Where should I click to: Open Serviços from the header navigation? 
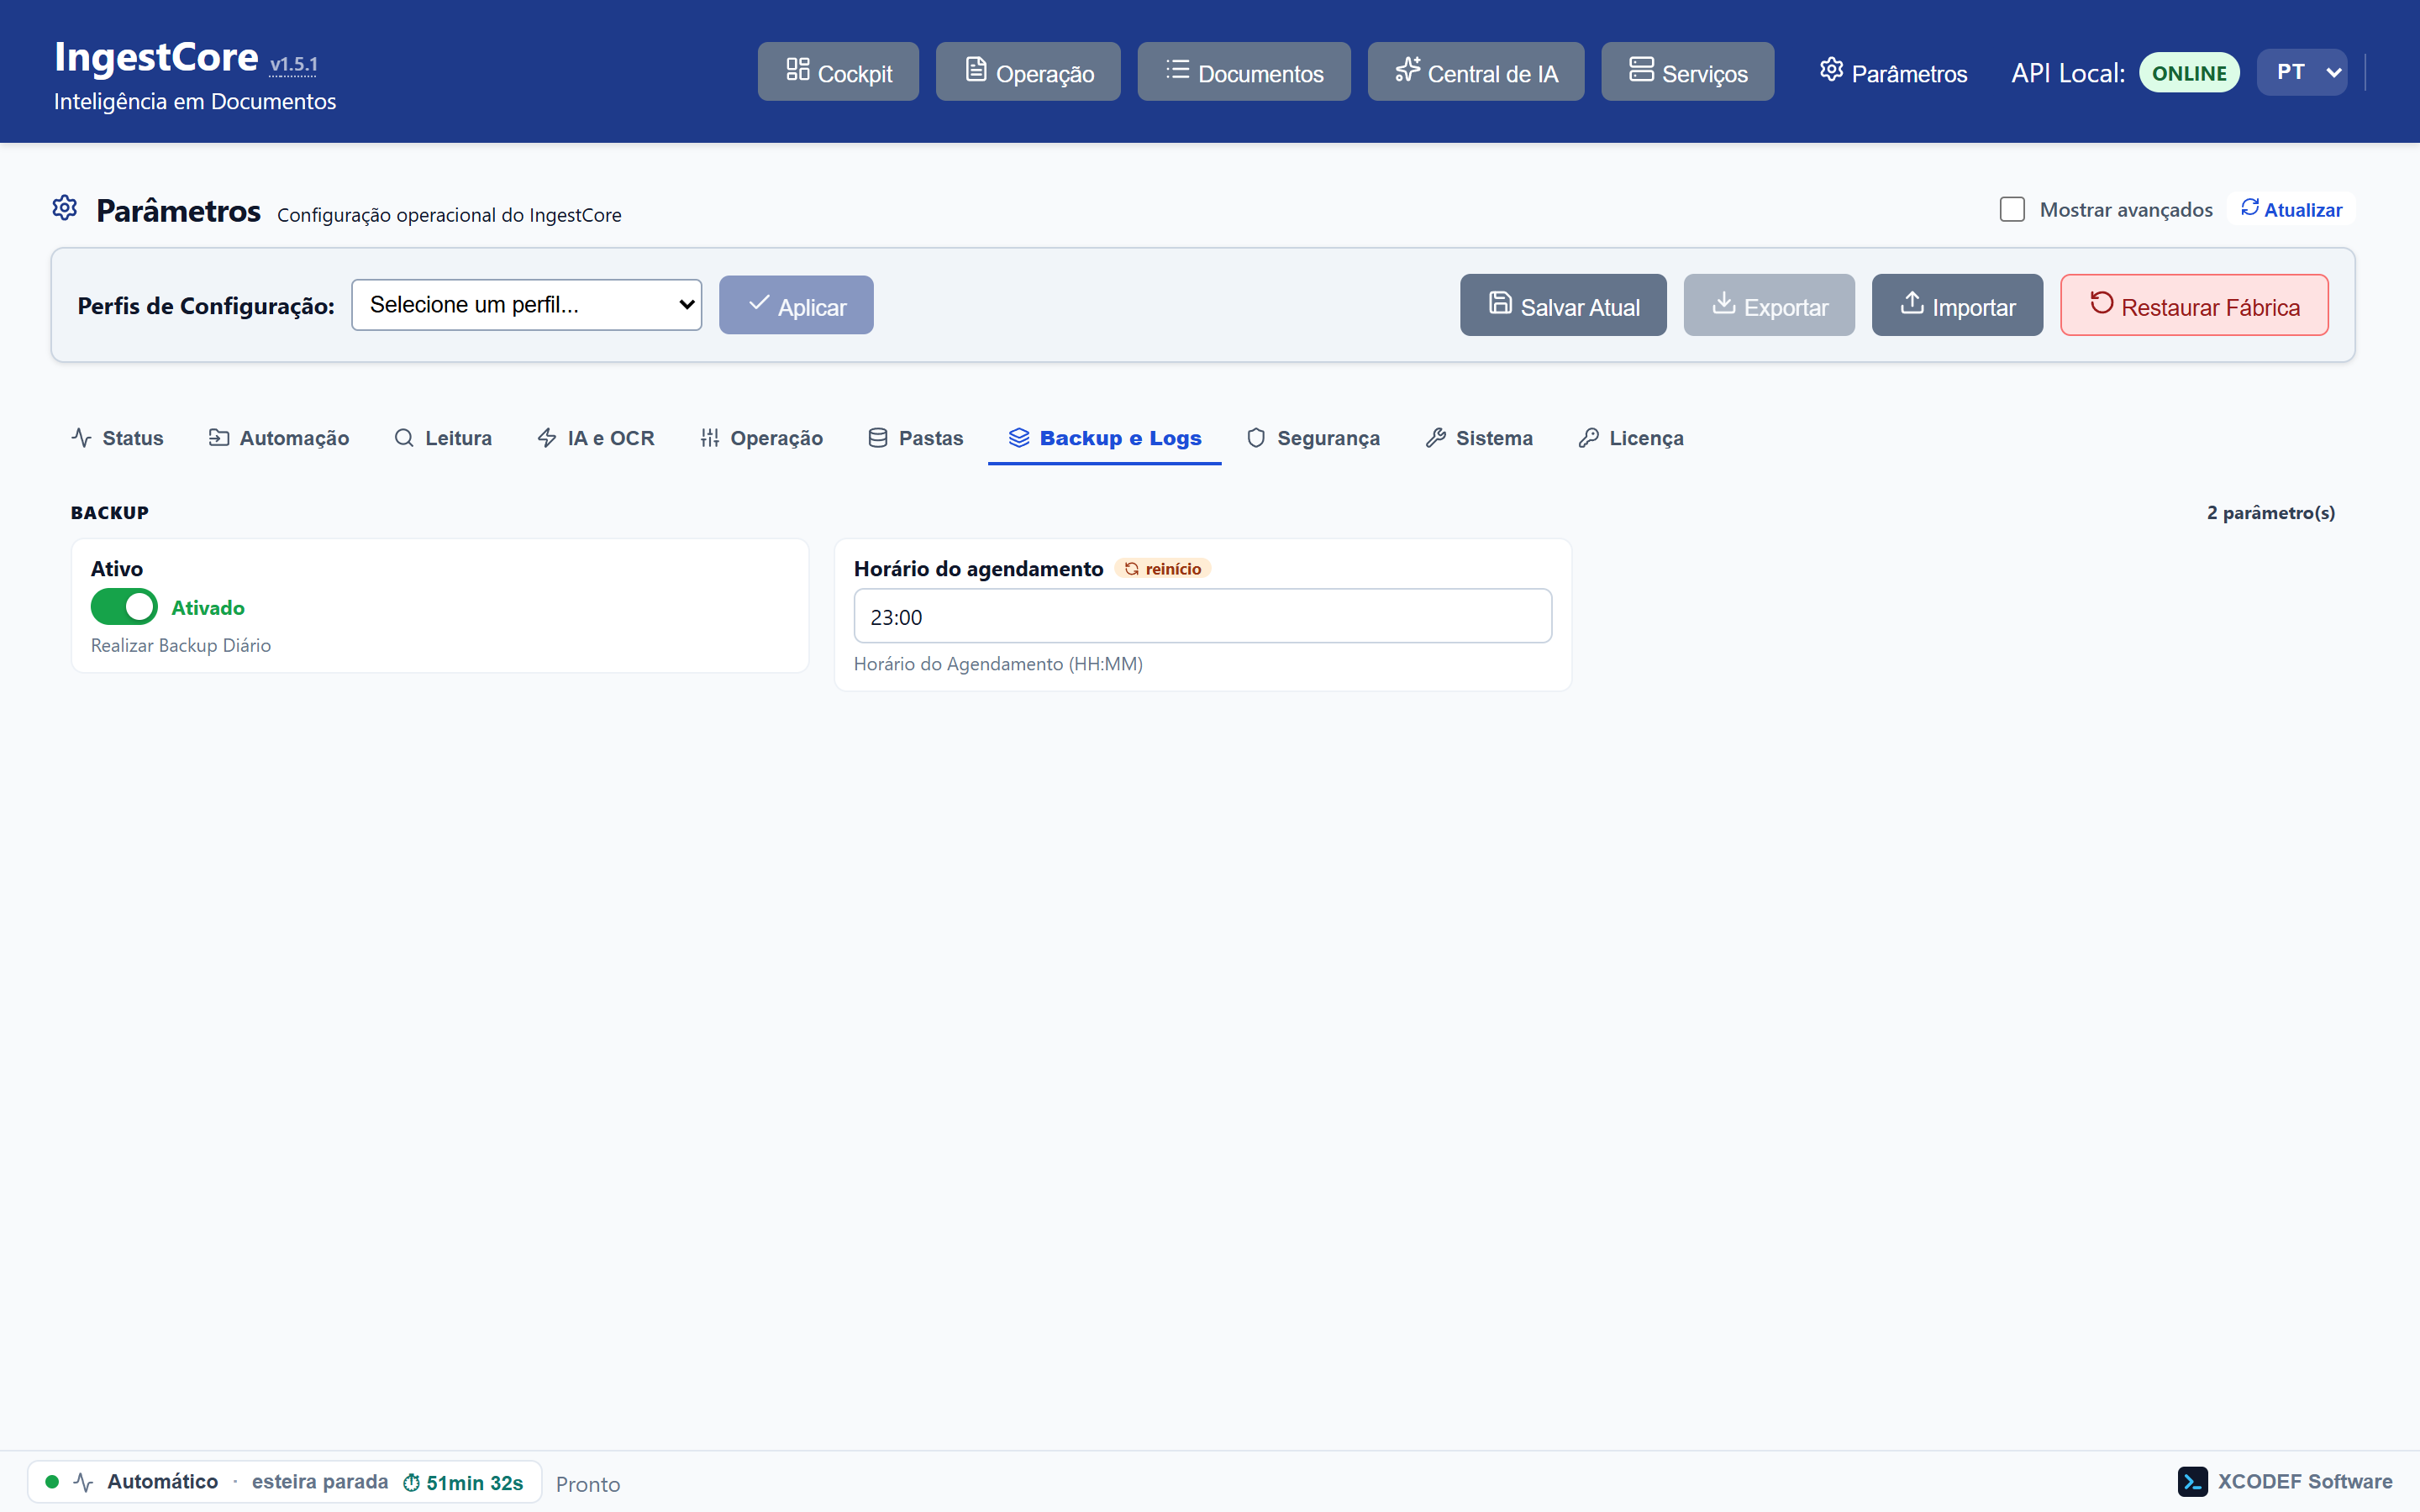click(1687, 72)
